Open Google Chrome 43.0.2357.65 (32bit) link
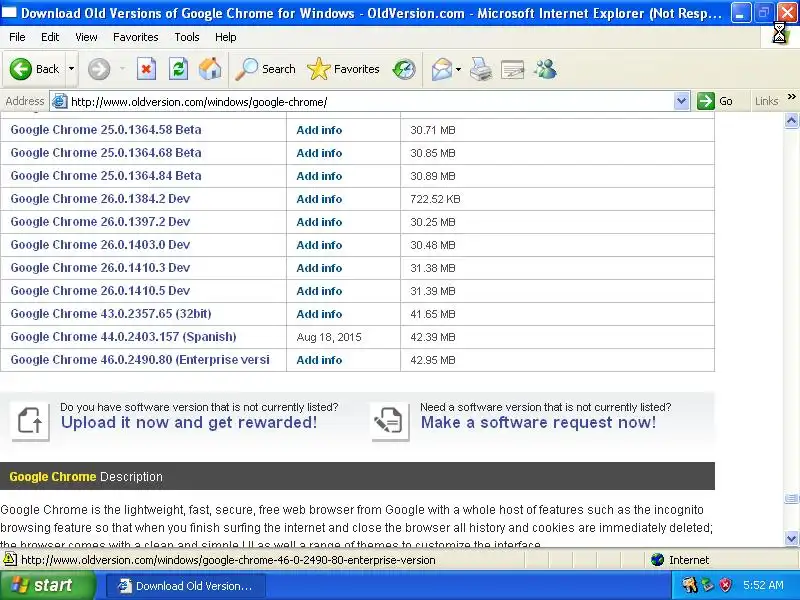Screen dimensions: 800x600 pos(111,313)
